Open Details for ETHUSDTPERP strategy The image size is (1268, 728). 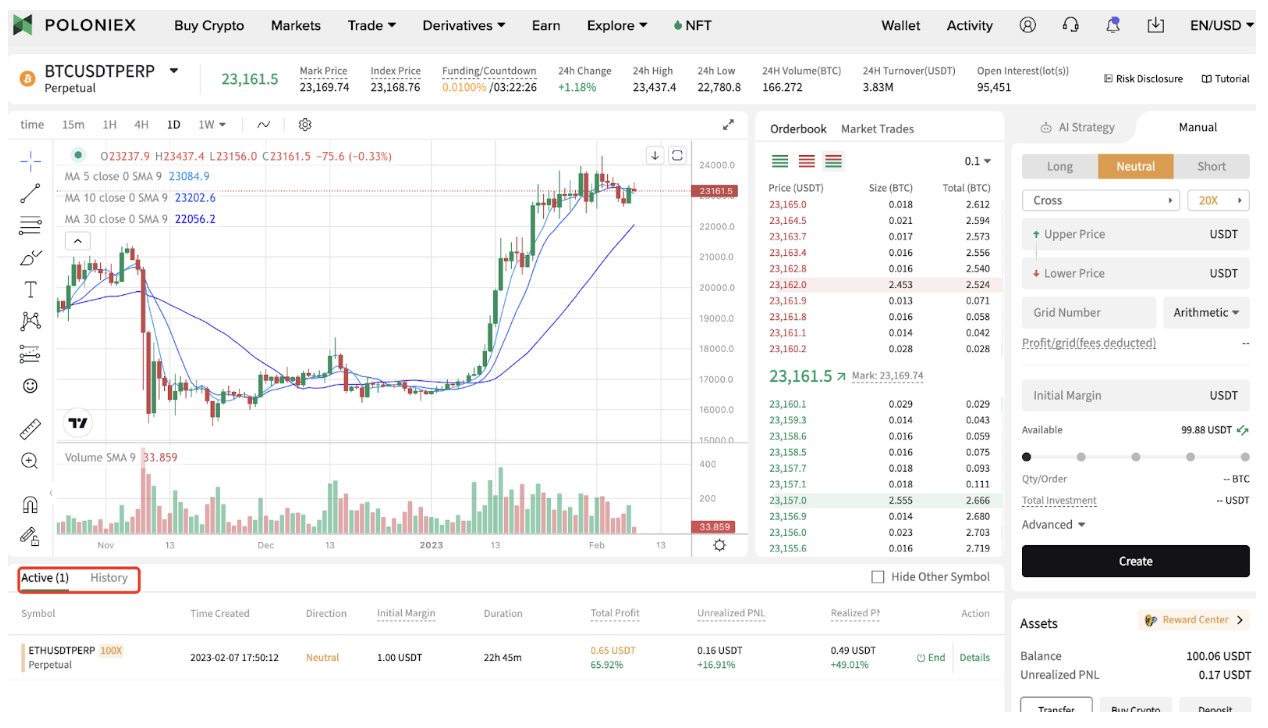[x=975, y=658]
